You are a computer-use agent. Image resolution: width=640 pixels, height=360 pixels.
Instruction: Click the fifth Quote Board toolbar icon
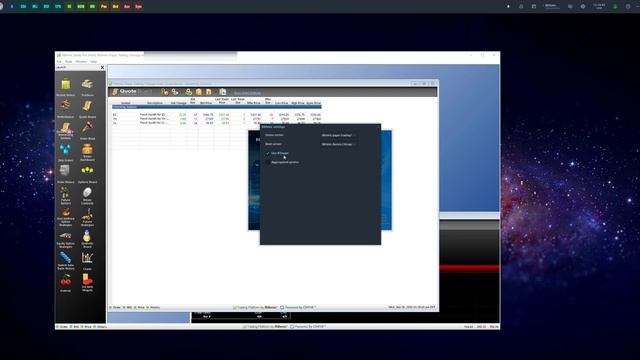point(209,92)
